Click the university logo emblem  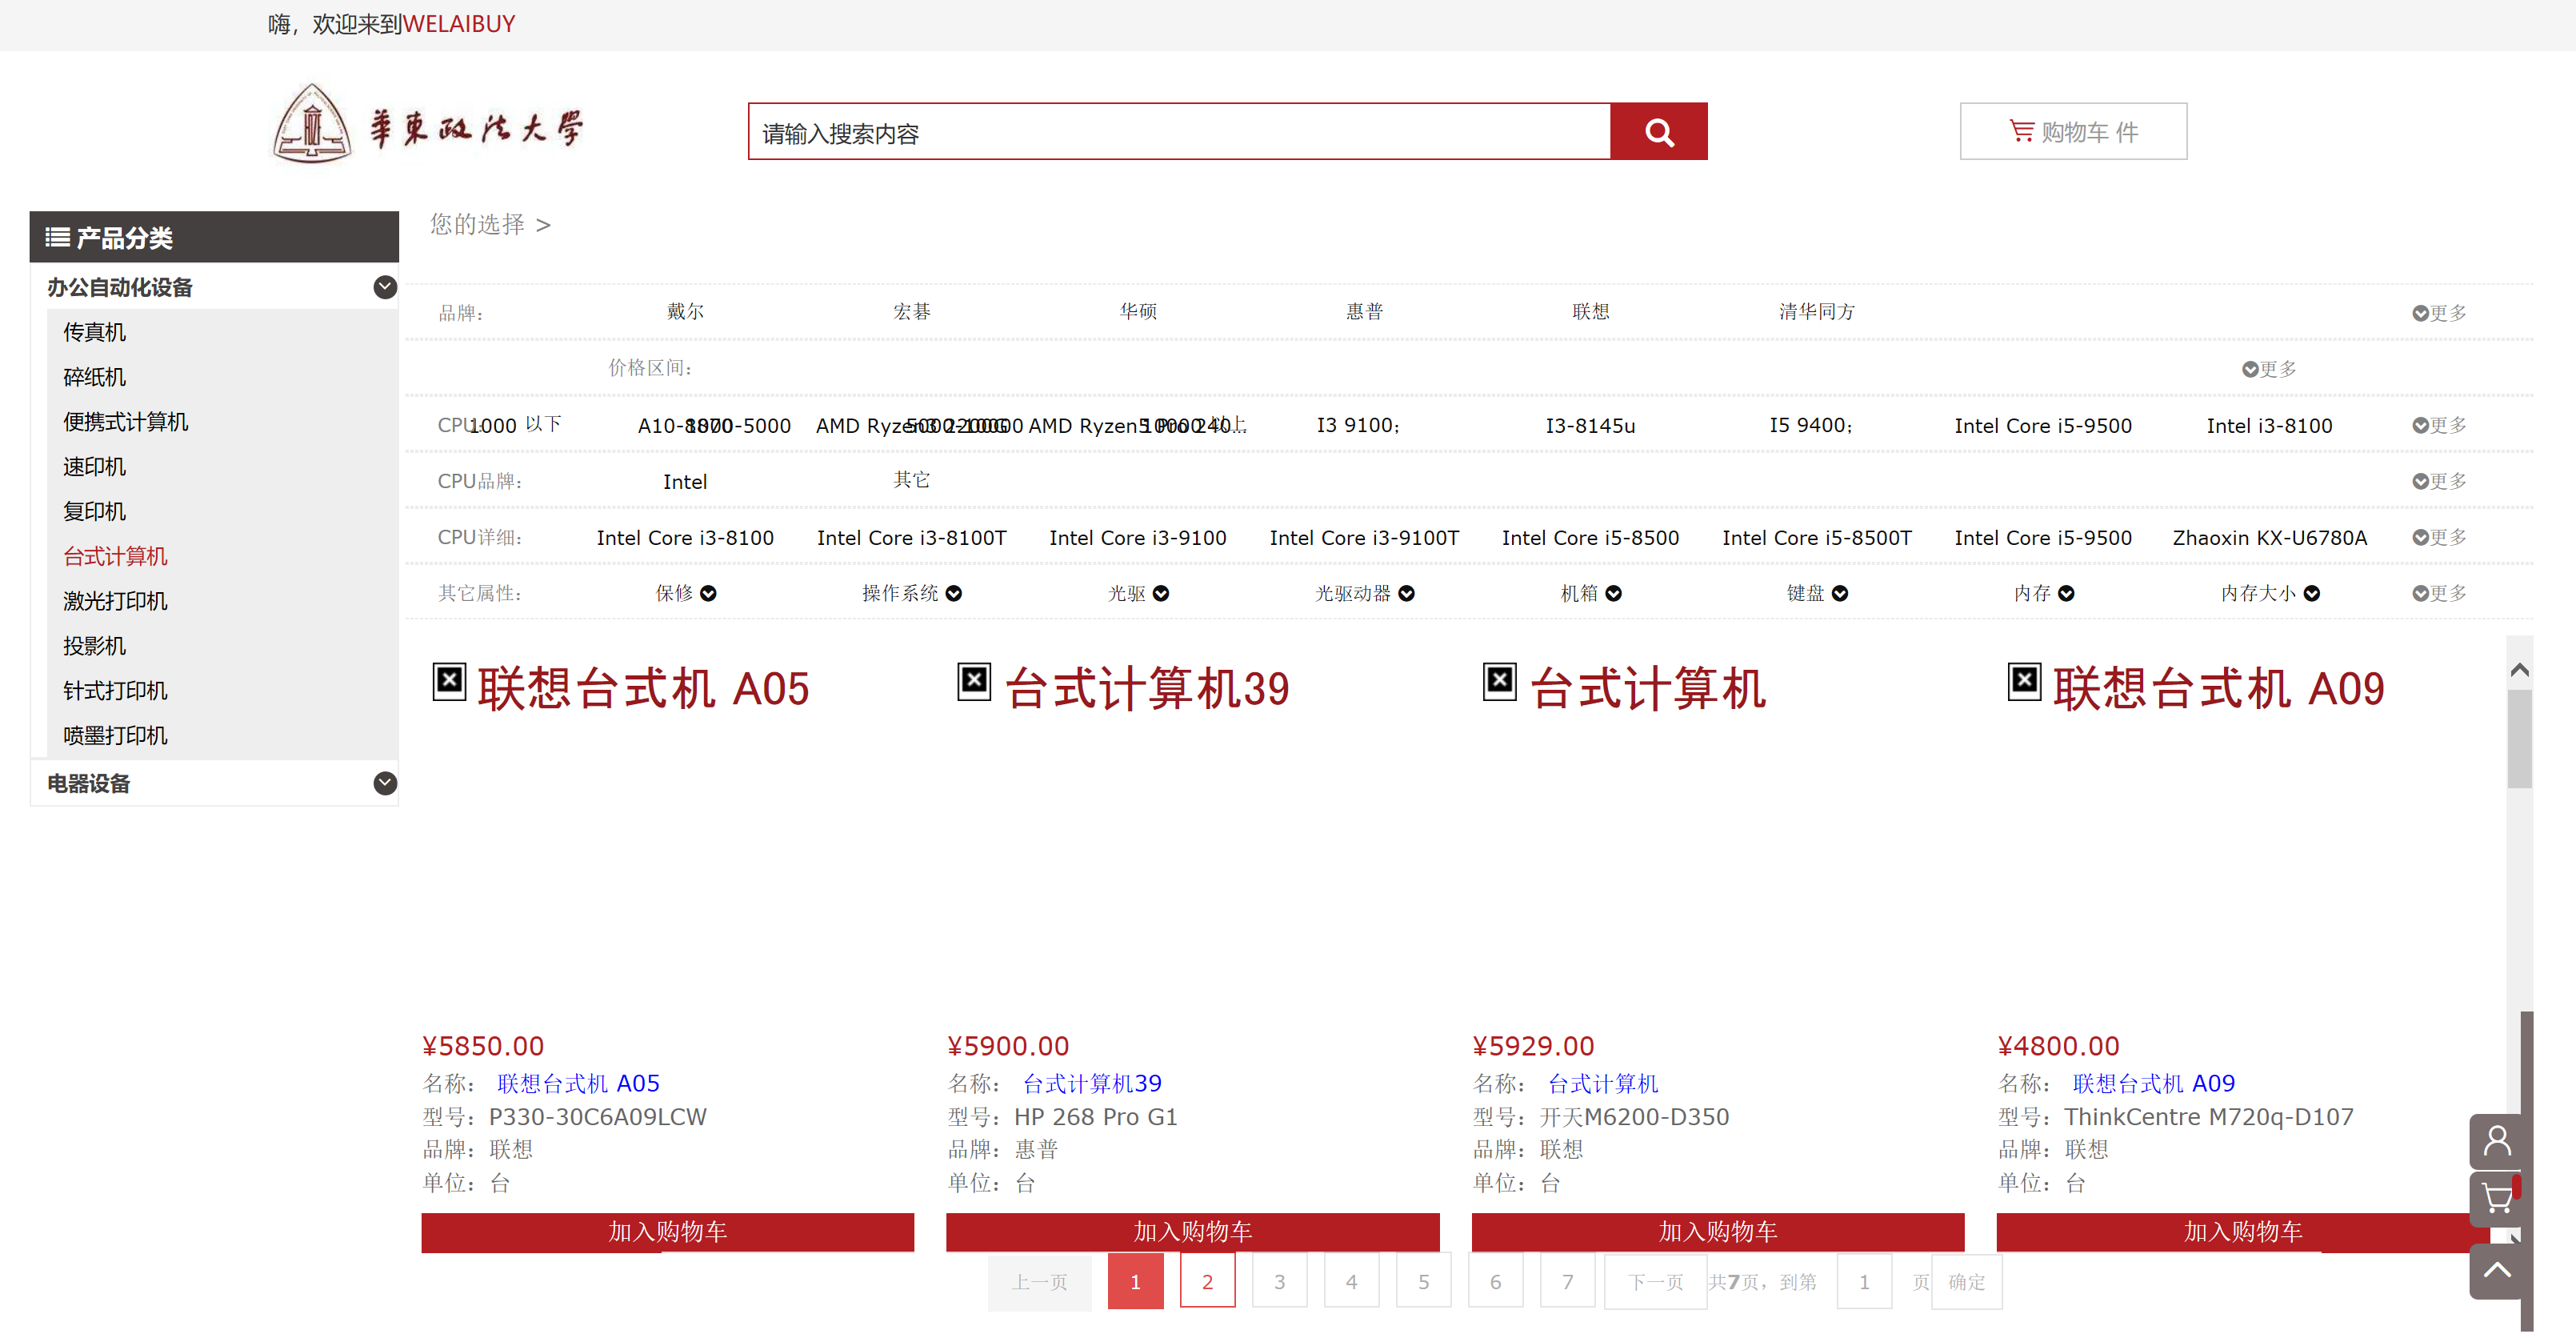[x=312, y=124]
